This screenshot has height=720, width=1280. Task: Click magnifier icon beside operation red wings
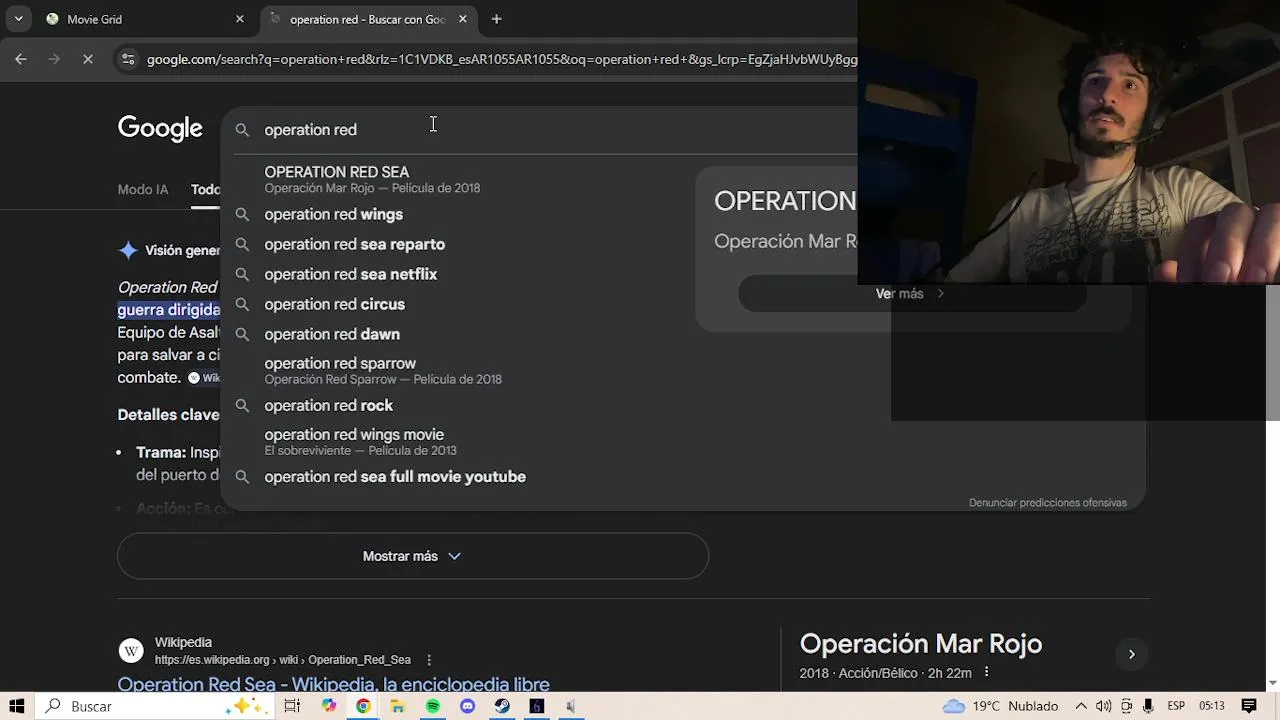tap(242, 214)
